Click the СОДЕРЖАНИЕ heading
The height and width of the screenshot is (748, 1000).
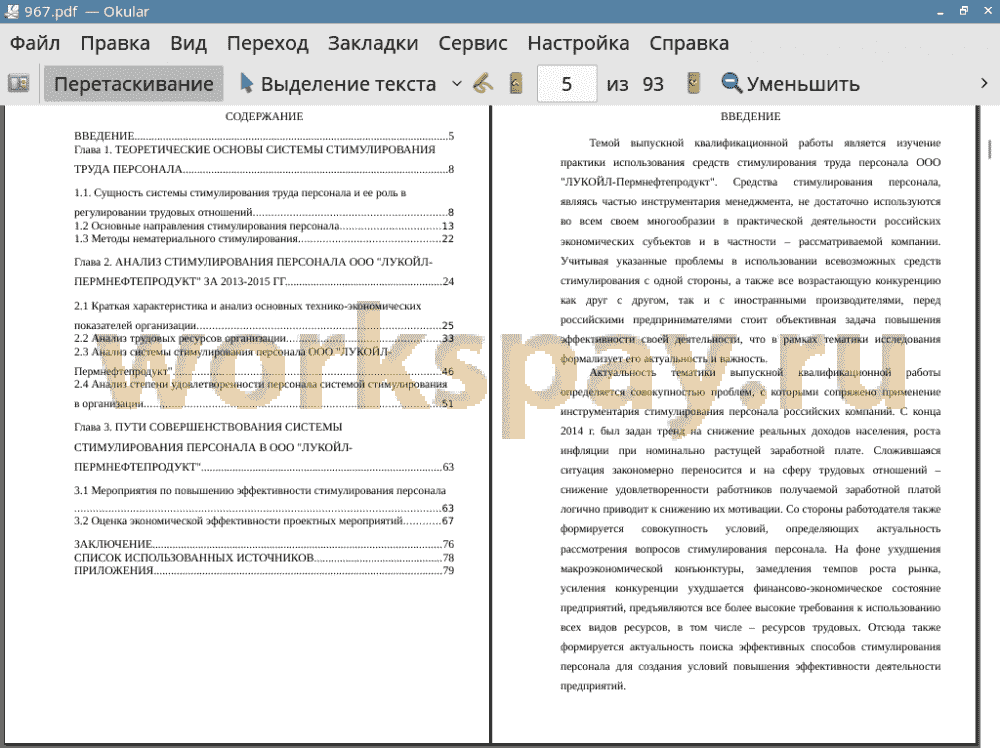point(264,117)
